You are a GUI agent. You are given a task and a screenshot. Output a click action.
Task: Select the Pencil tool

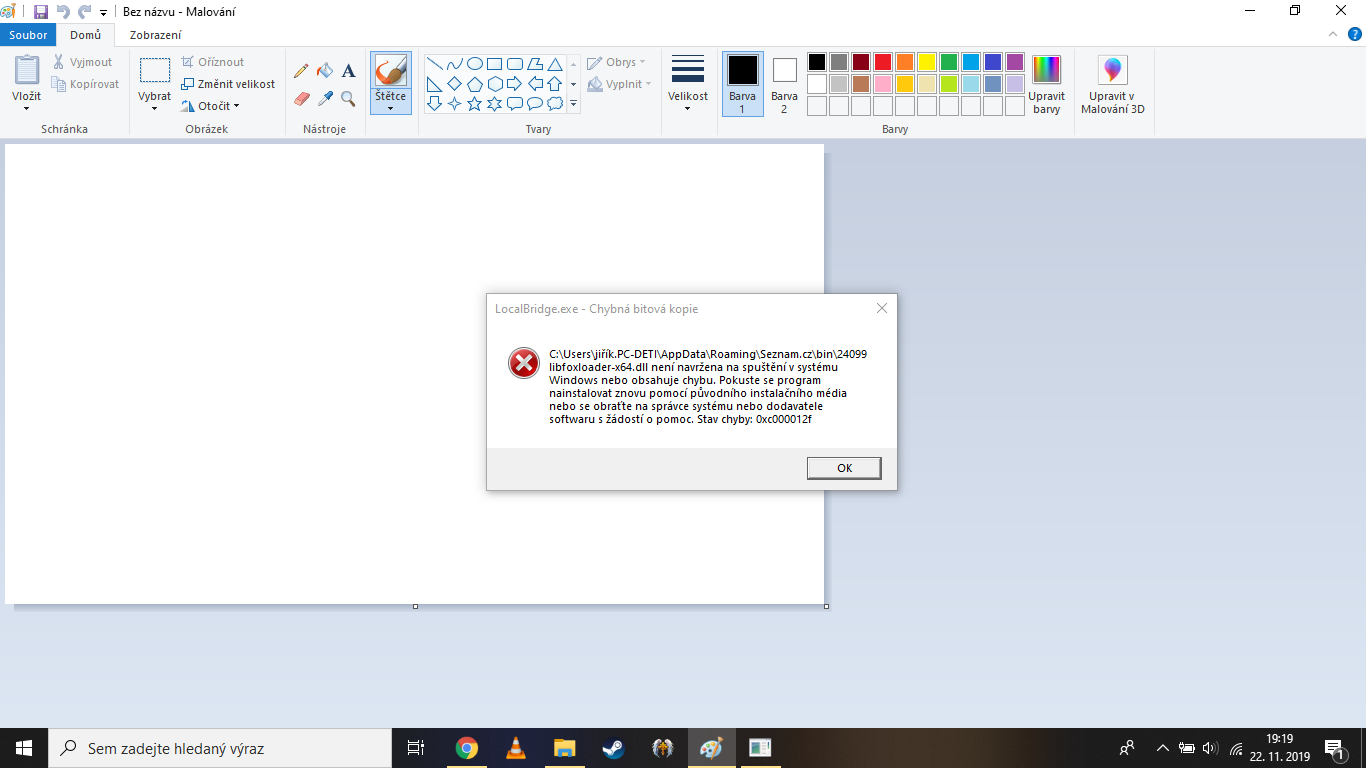coord(301,71)
